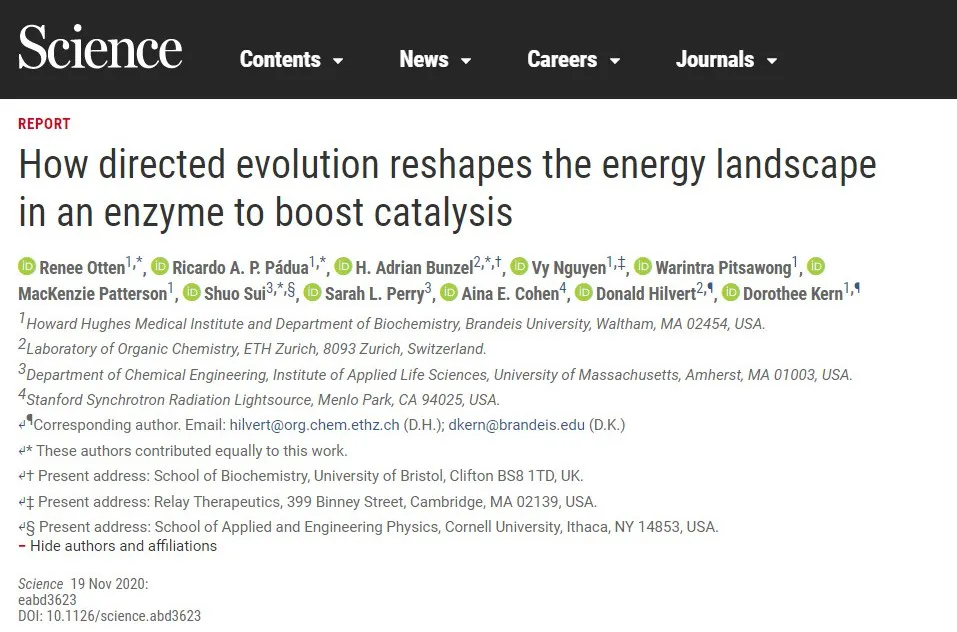Click author name Ricardo A. P. Pádua
Image resolution: width=957 pixels, height=632 pixels.
(240, 268)
